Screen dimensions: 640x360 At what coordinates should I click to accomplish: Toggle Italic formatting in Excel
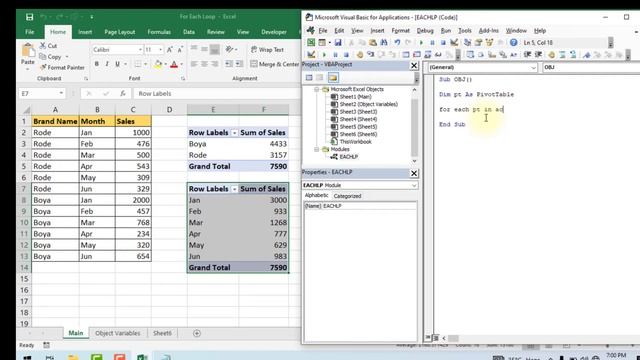[x=107, y=64]
